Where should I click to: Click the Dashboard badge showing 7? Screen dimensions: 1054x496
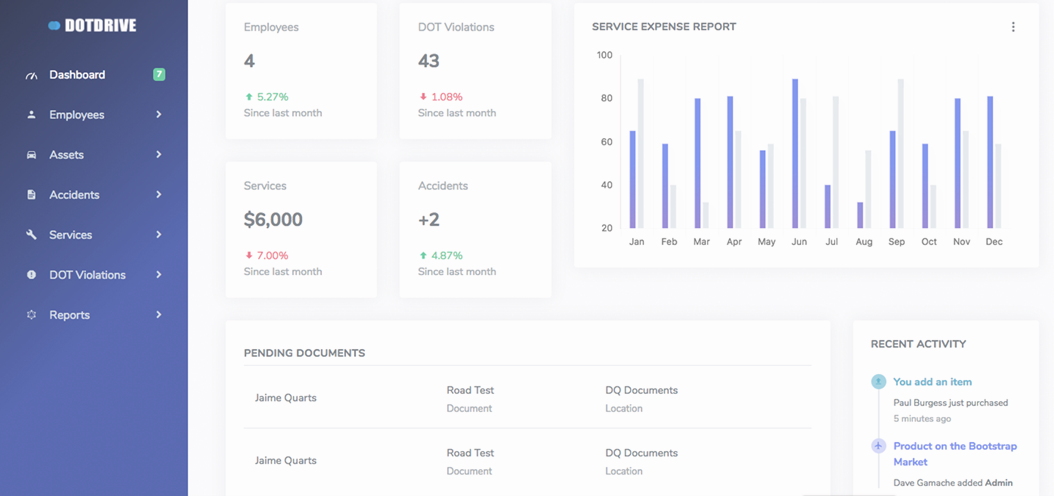(x=159, y=75)
